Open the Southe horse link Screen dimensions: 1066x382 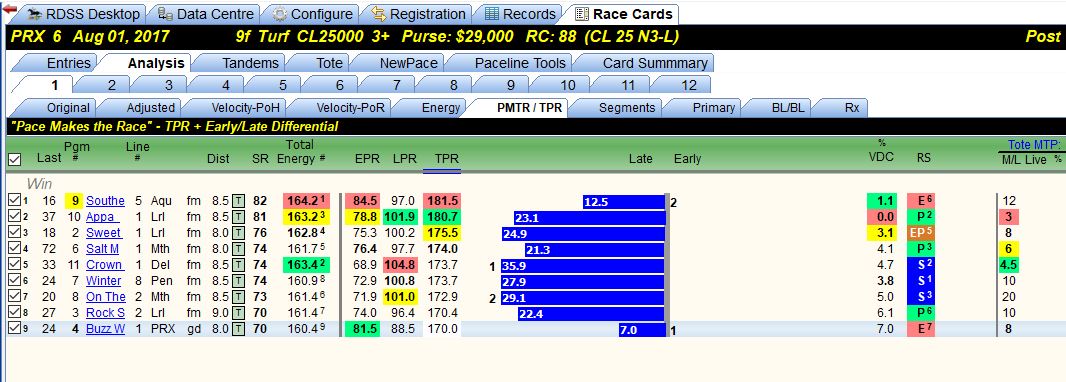[x=105, y=201]
